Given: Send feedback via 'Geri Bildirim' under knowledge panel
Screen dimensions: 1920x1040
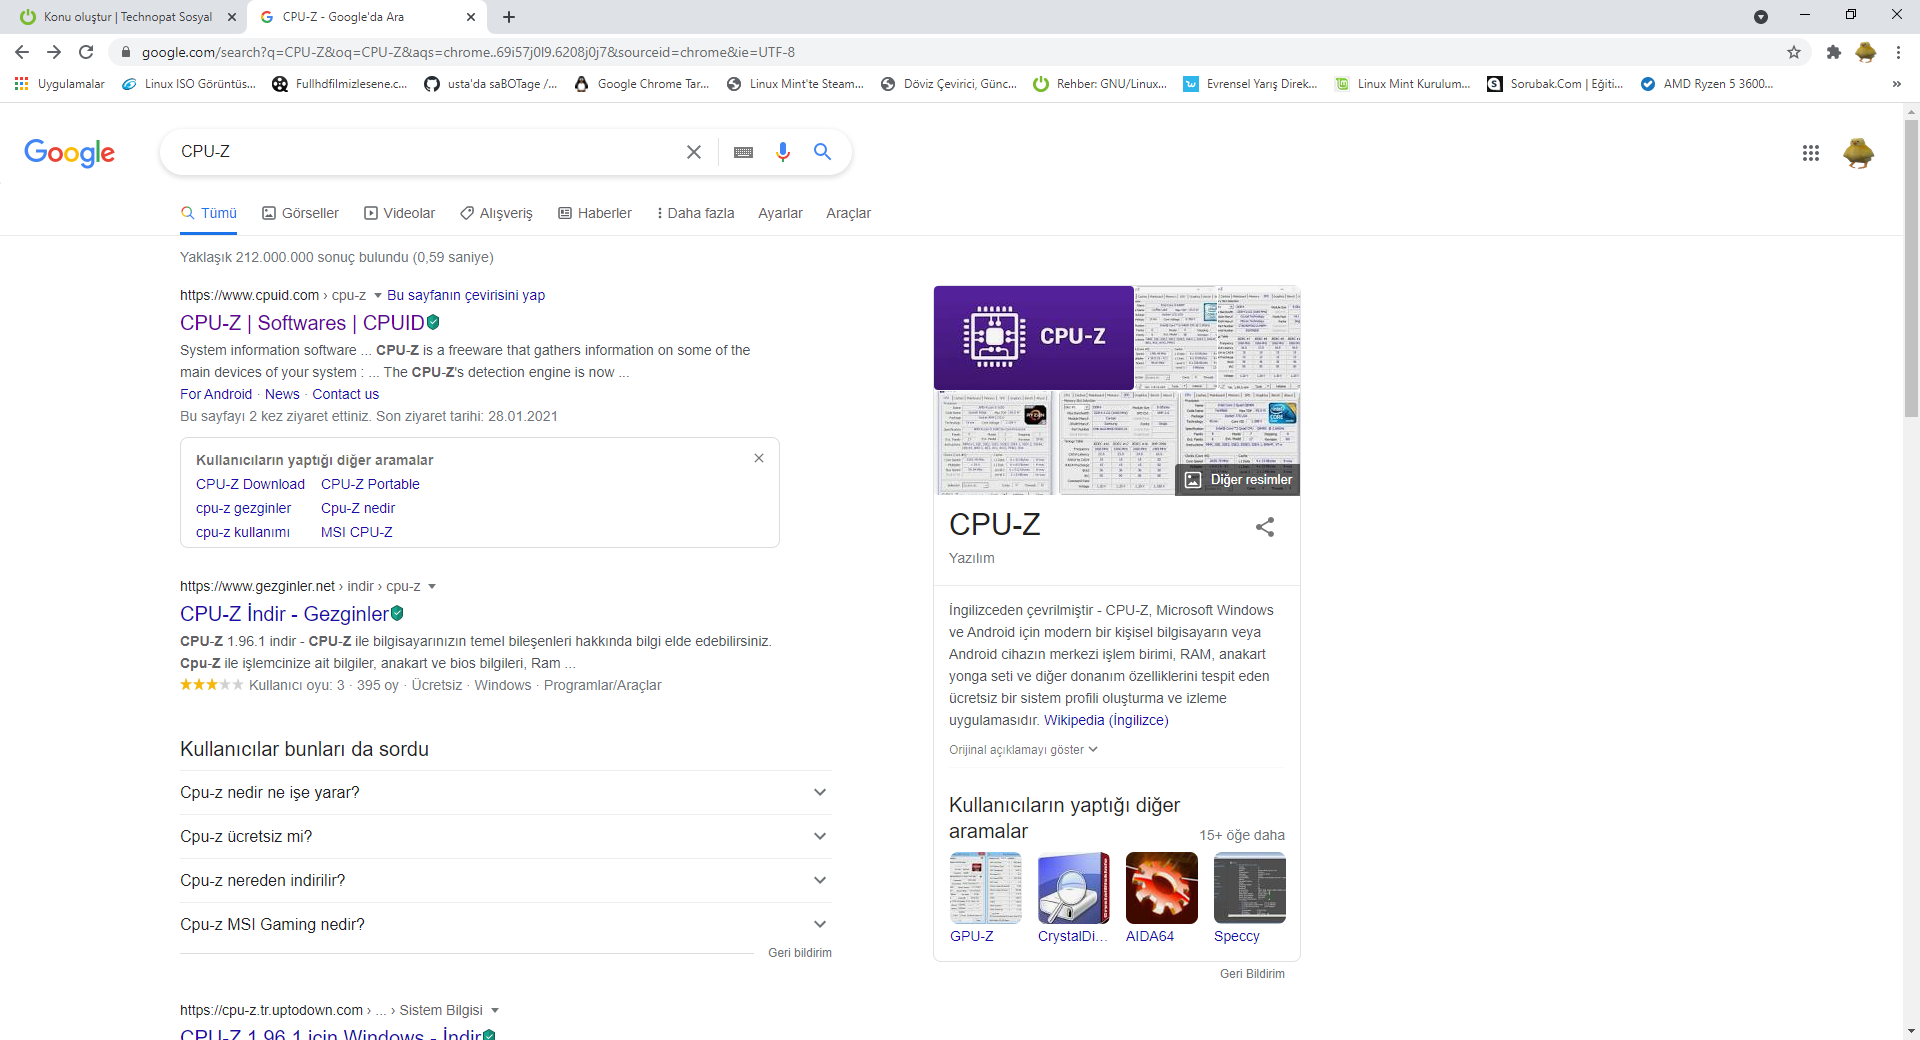Looking at the screenshot, I should 1252,974.
